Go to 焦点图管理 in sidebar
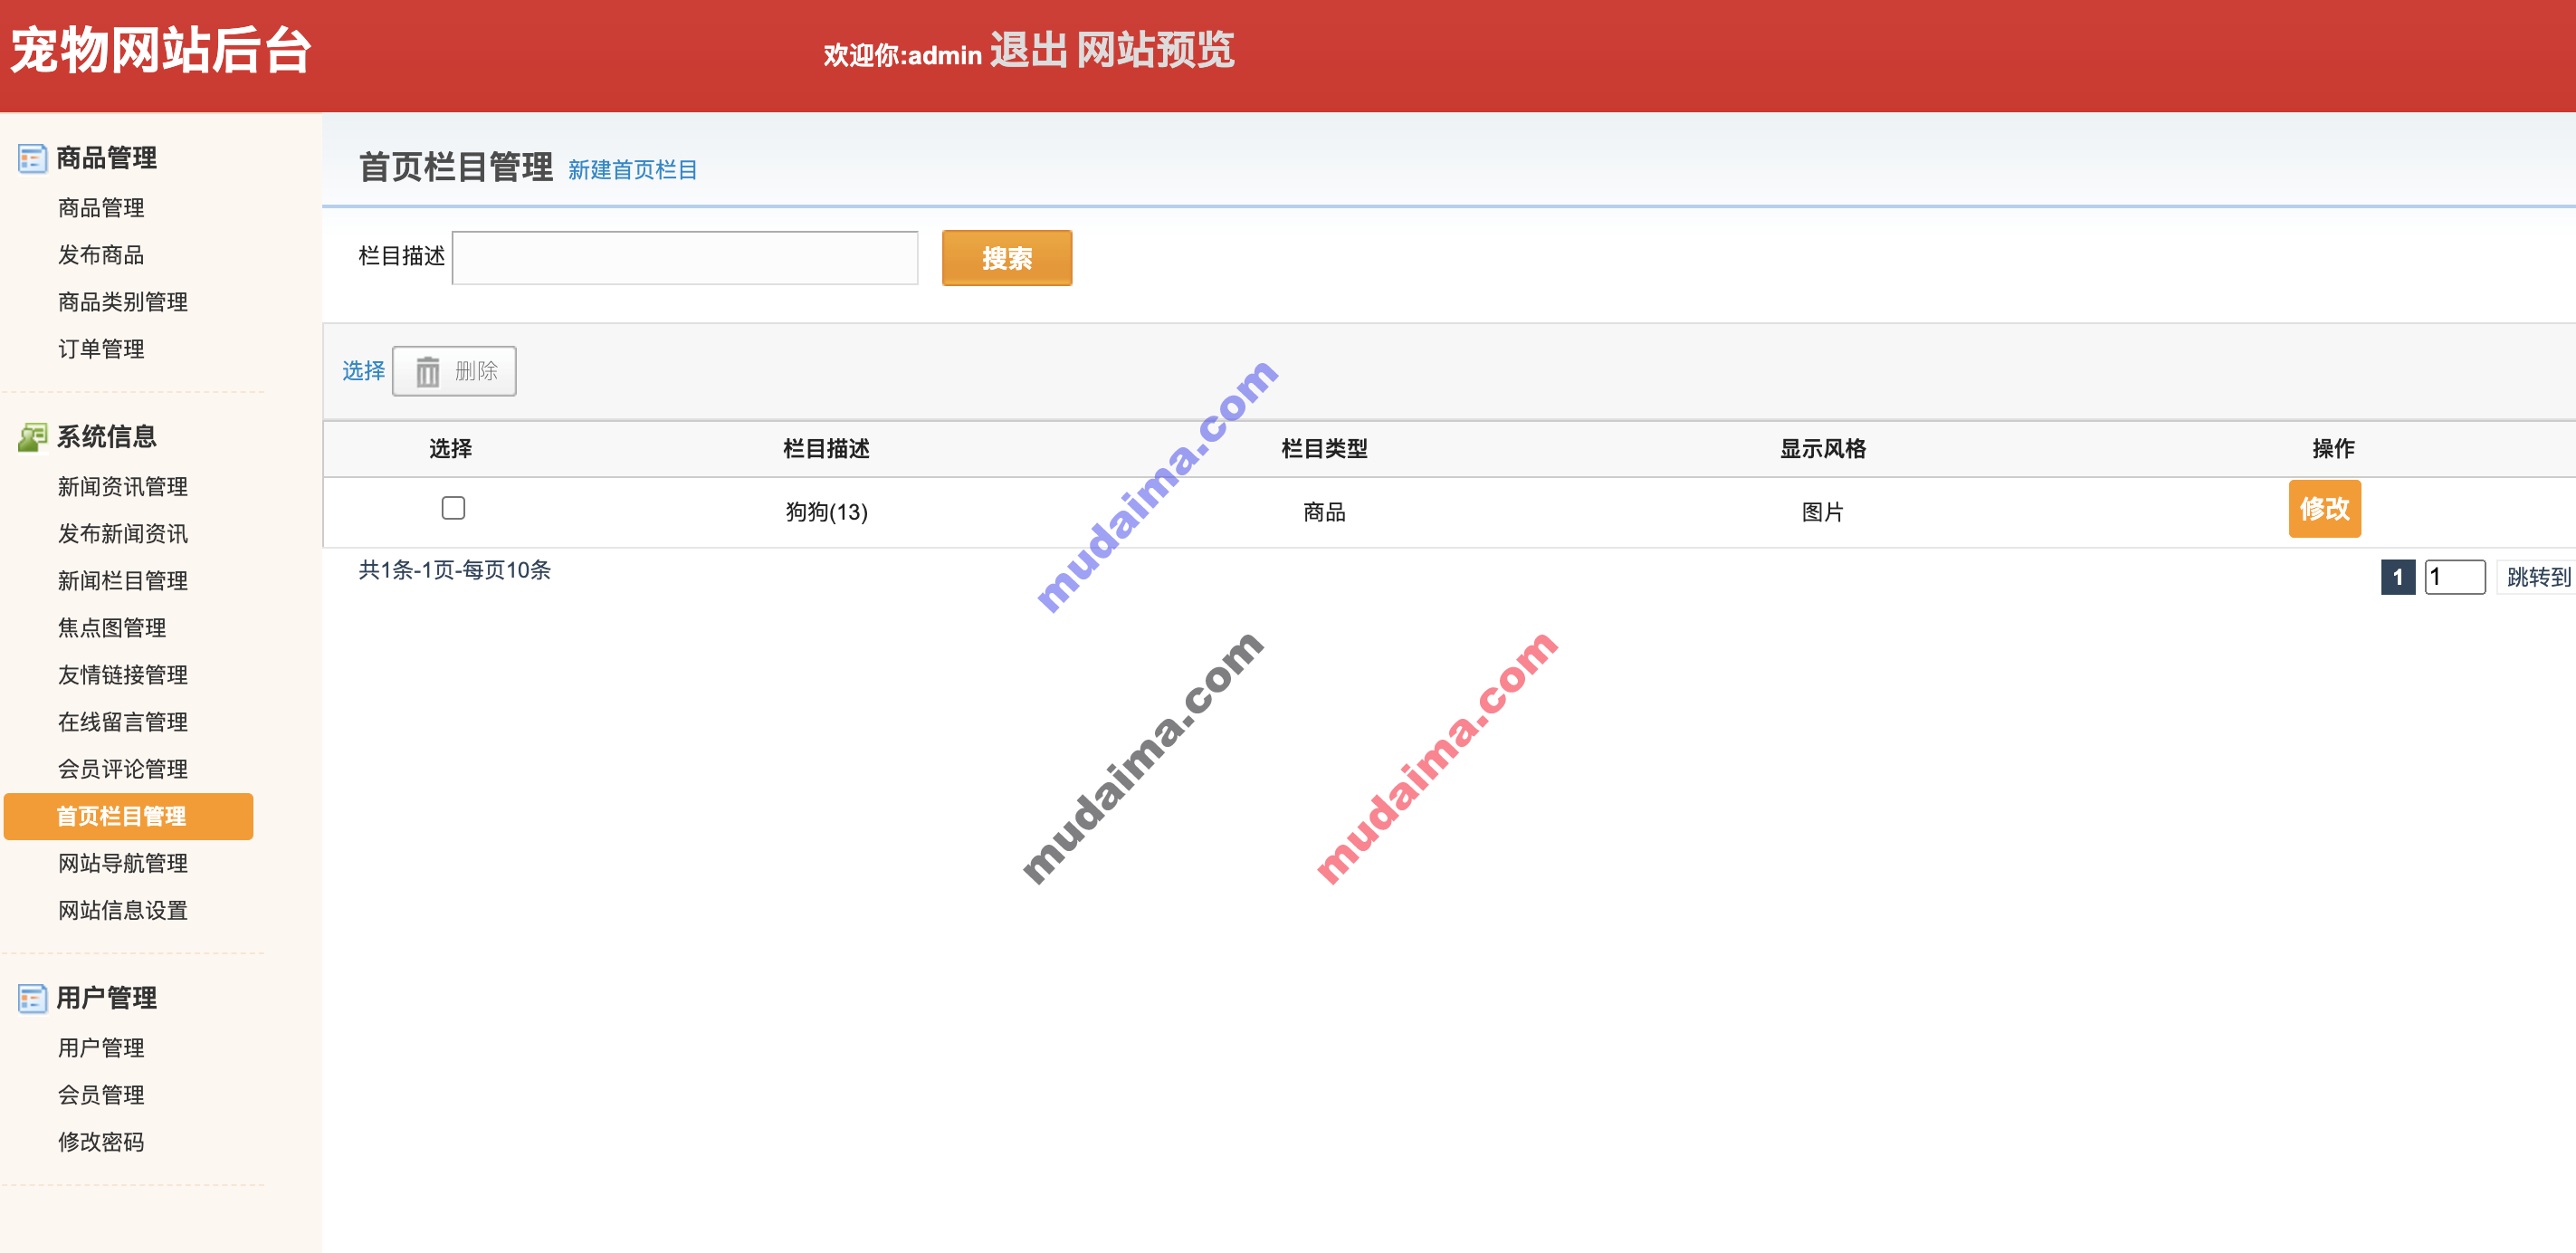The height and width of the screenshot is (1253, 2576). click(112, 628)
